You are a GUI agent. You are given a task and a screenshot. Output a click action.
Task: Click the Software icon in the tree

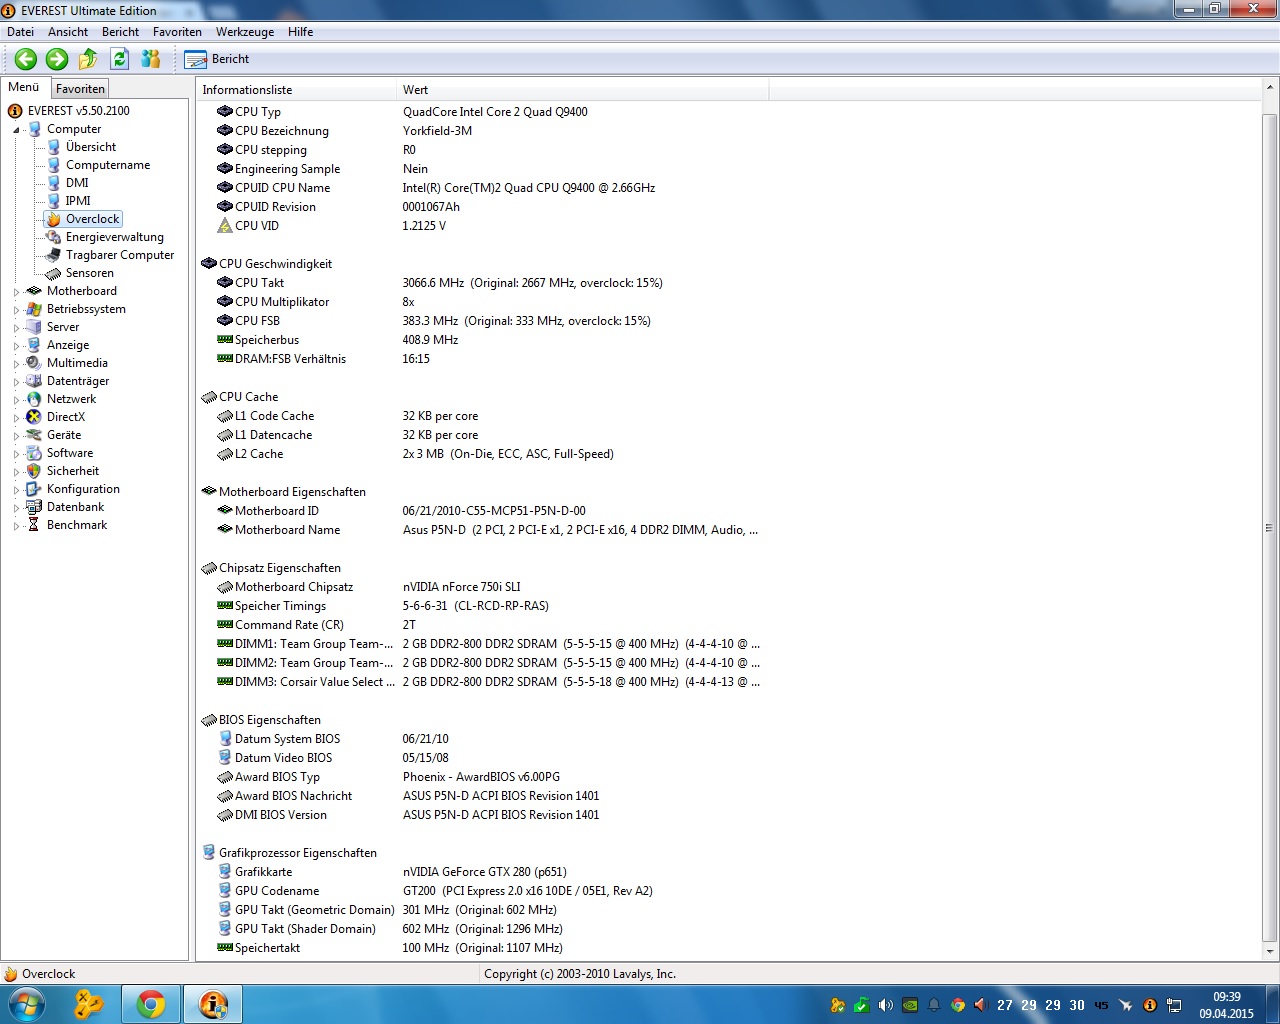pyautogui.click(x=34, y=453)
